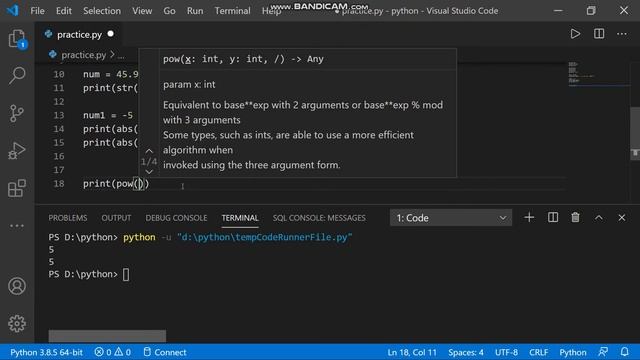Click Ln 18, Col 11 cursor position
Image resolution: width=640 pixels, height=360 pixels.
click(x=412, y=352)
